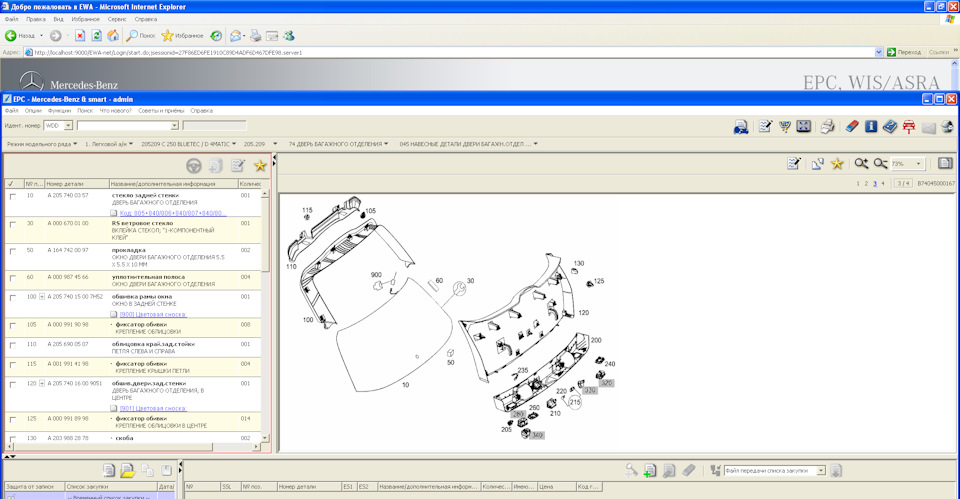Image resolution: width=960 pixels, height=499 pixels.
Task: Open EPC Файл menu
Action: pyautogui.click(x=12, y=111)
